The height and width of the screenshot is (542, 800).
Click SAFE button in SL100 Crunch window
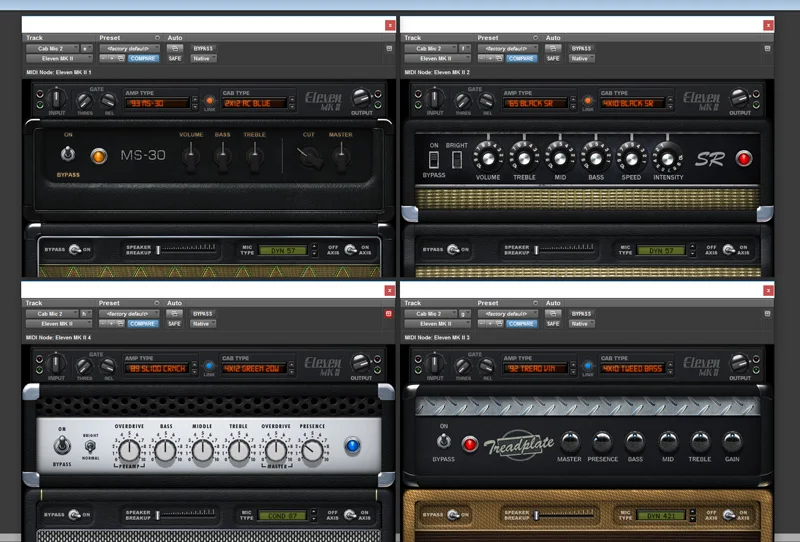click(x=174, y=324)
